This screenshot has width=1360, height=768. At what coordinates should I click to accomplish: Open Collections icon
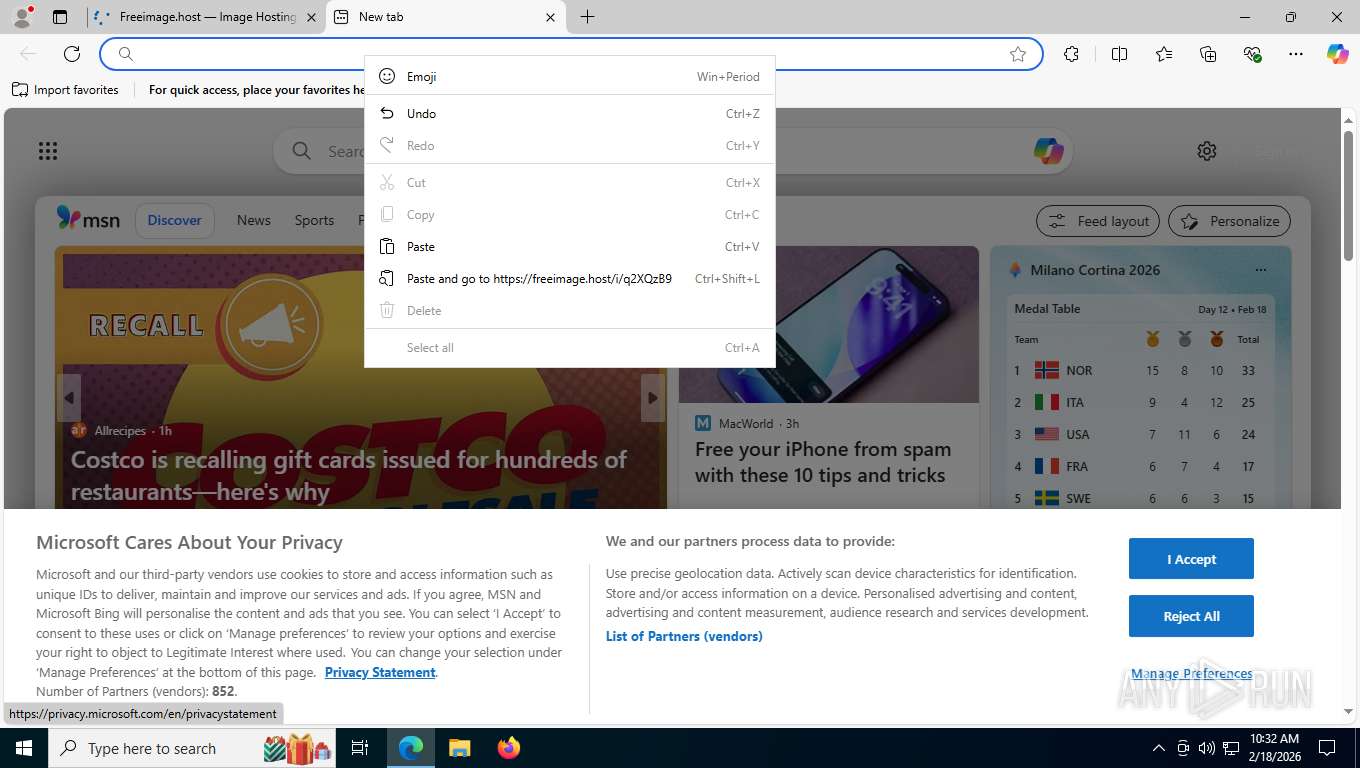click(1208, 54)
